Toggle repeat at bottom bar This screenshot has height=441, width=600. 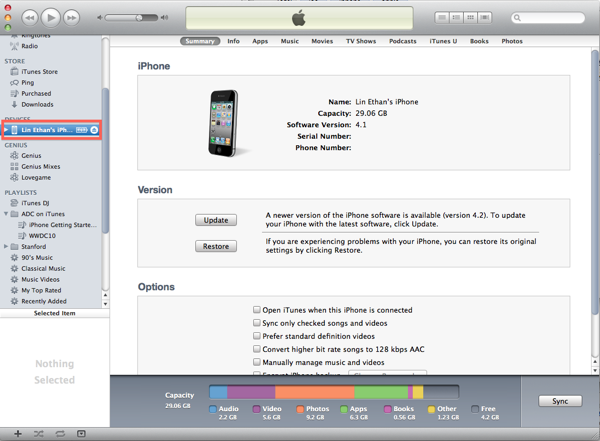click(x=60, y=433)
